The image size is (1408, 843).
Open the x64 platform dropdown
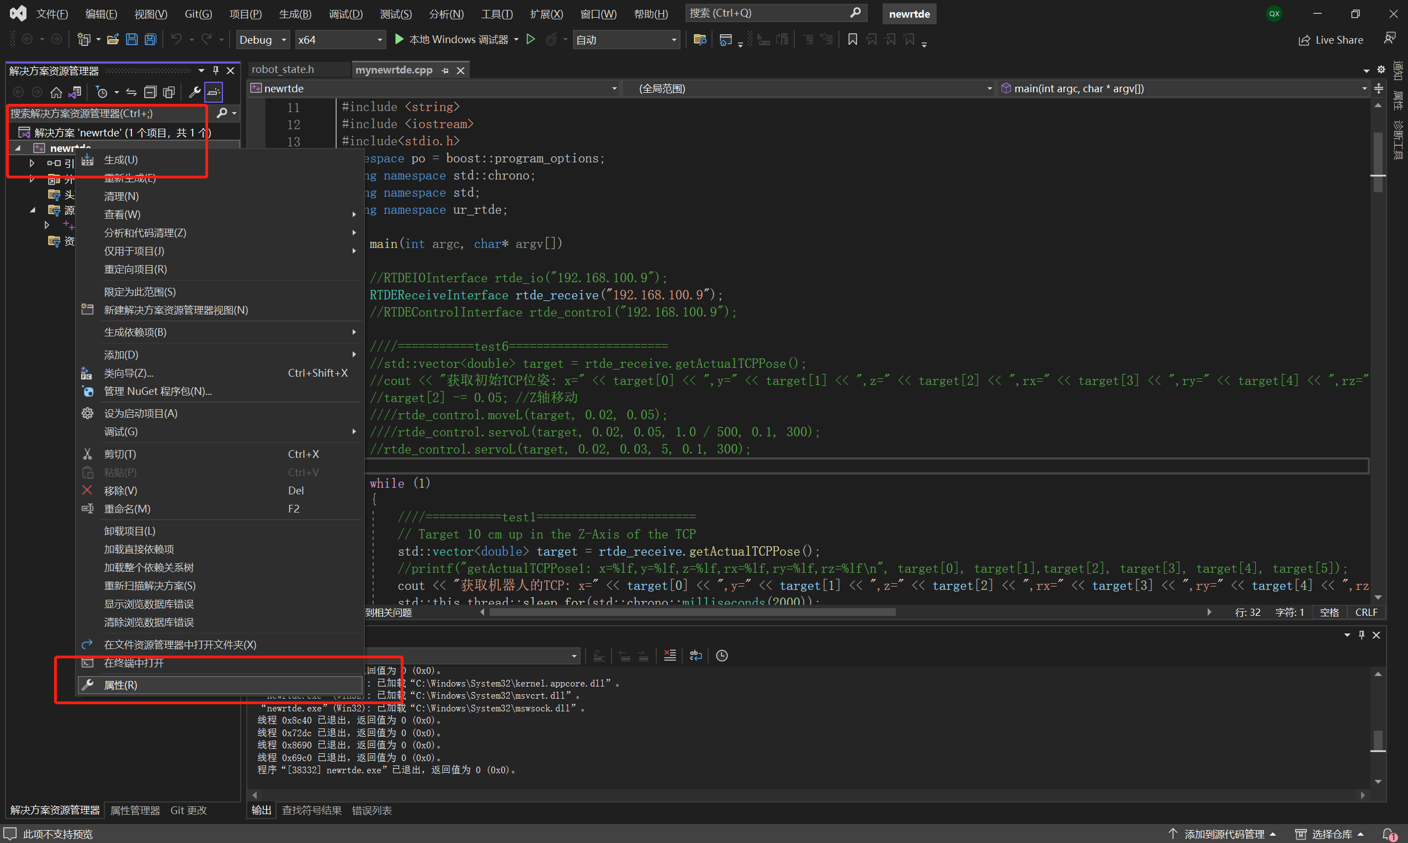click(340, 39)
